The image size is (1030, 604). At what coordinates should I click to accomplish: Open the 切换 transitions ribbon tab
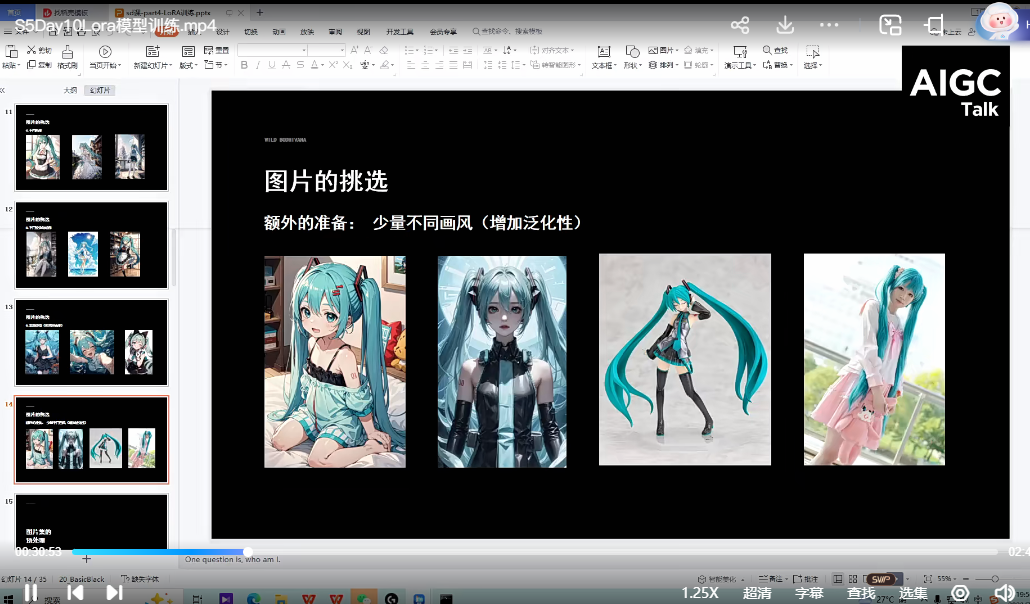[x=251, y=32]
